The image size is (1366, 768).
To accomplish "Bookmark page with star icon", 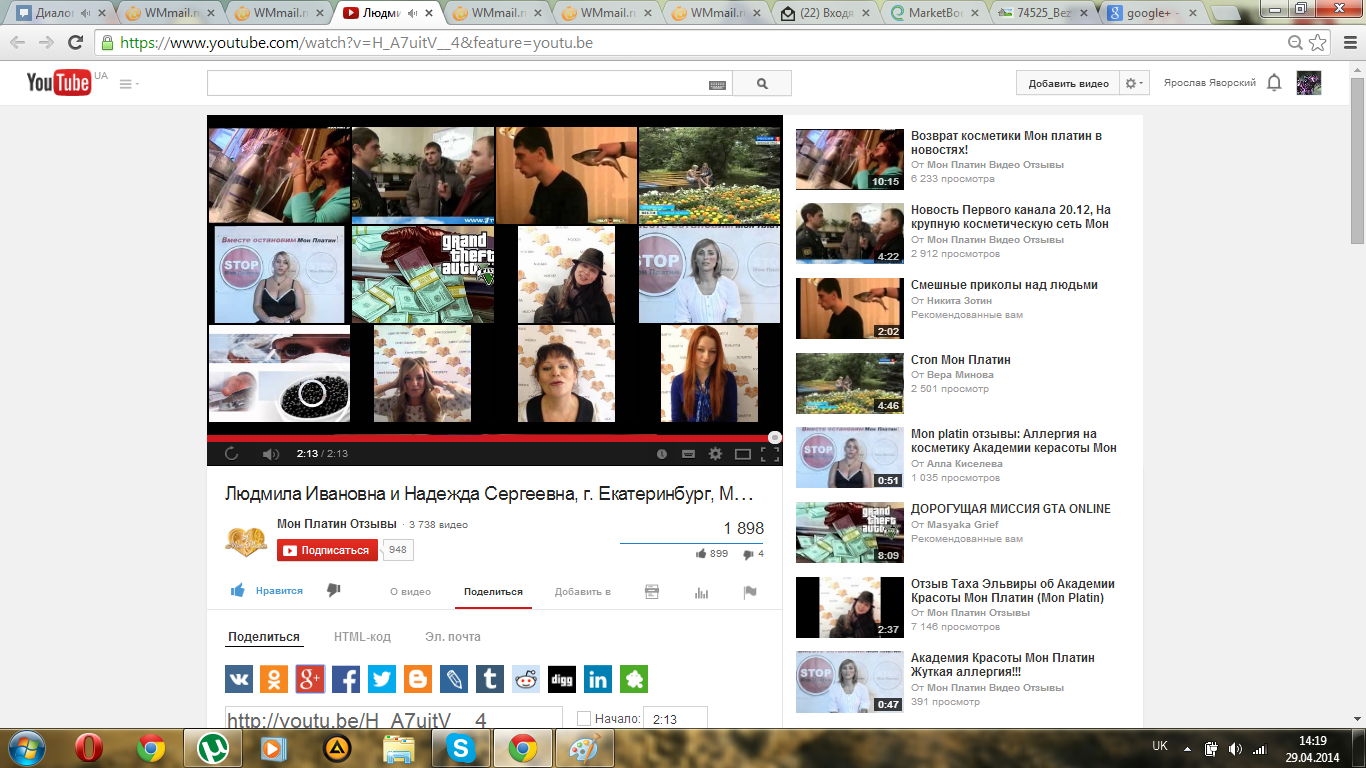I will tap(1318, 43).
